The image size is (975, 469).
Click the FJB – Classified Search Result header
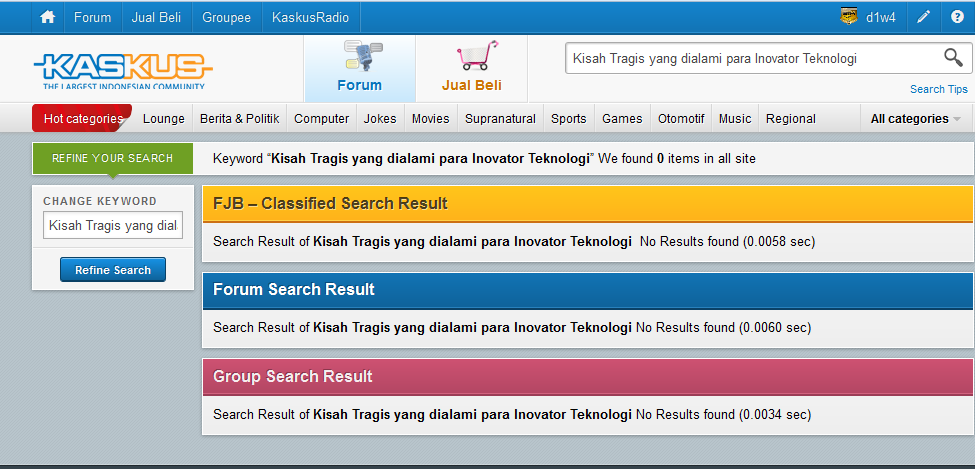click(588, 203)
